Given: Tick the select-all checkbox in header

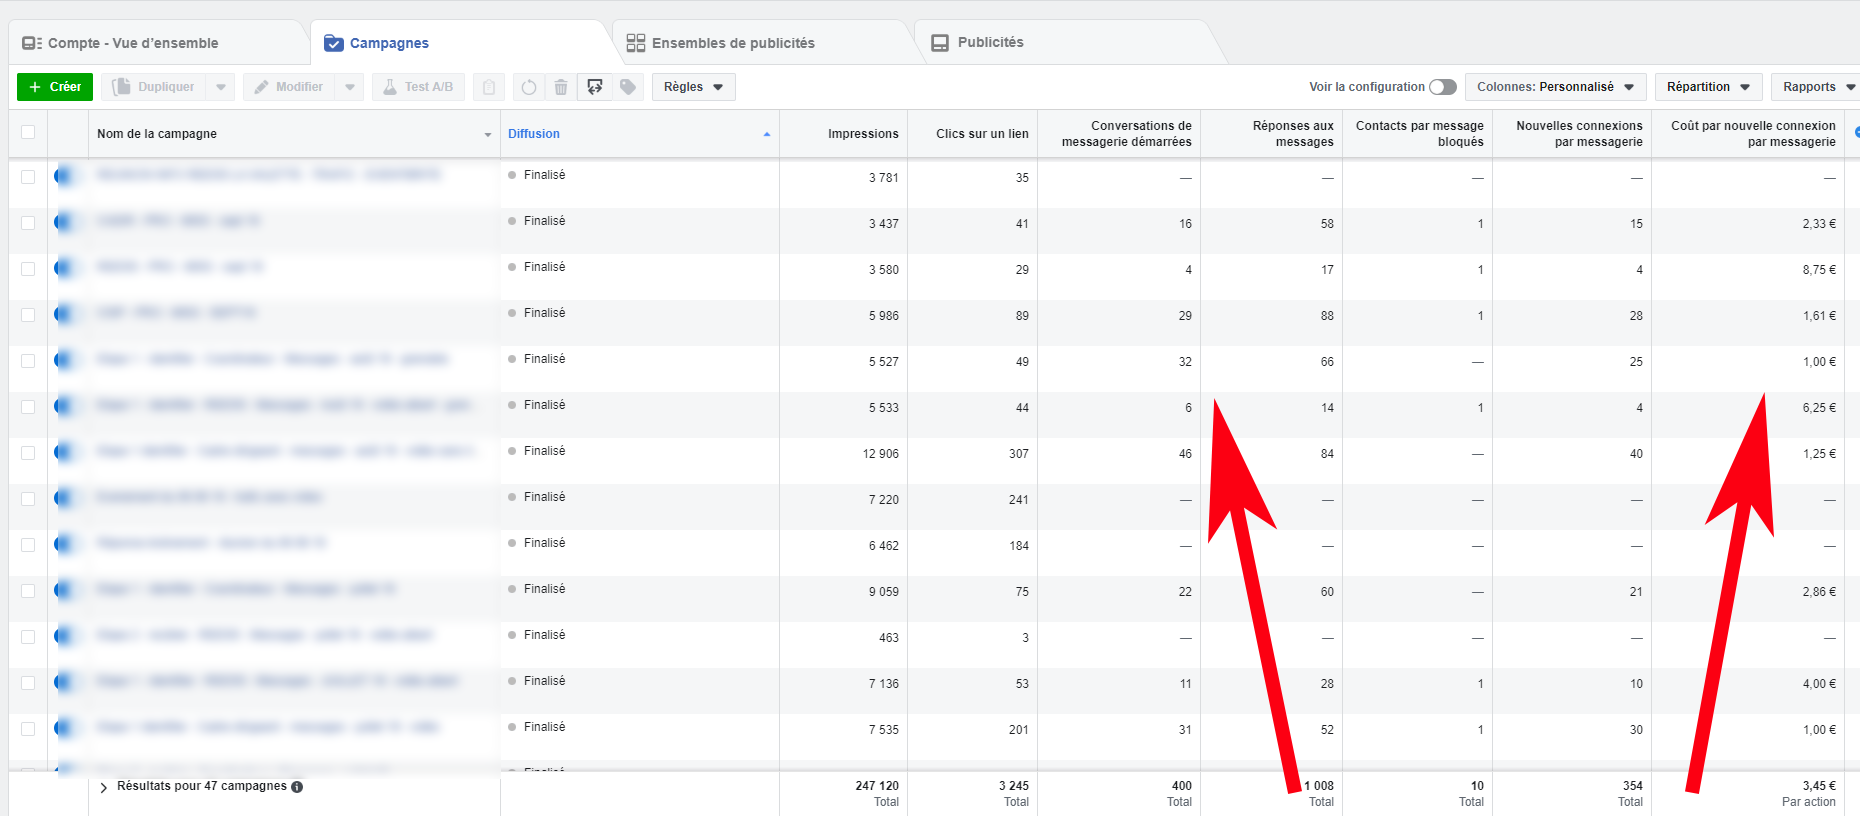Looking at the screenshot, I should point(28,132).
